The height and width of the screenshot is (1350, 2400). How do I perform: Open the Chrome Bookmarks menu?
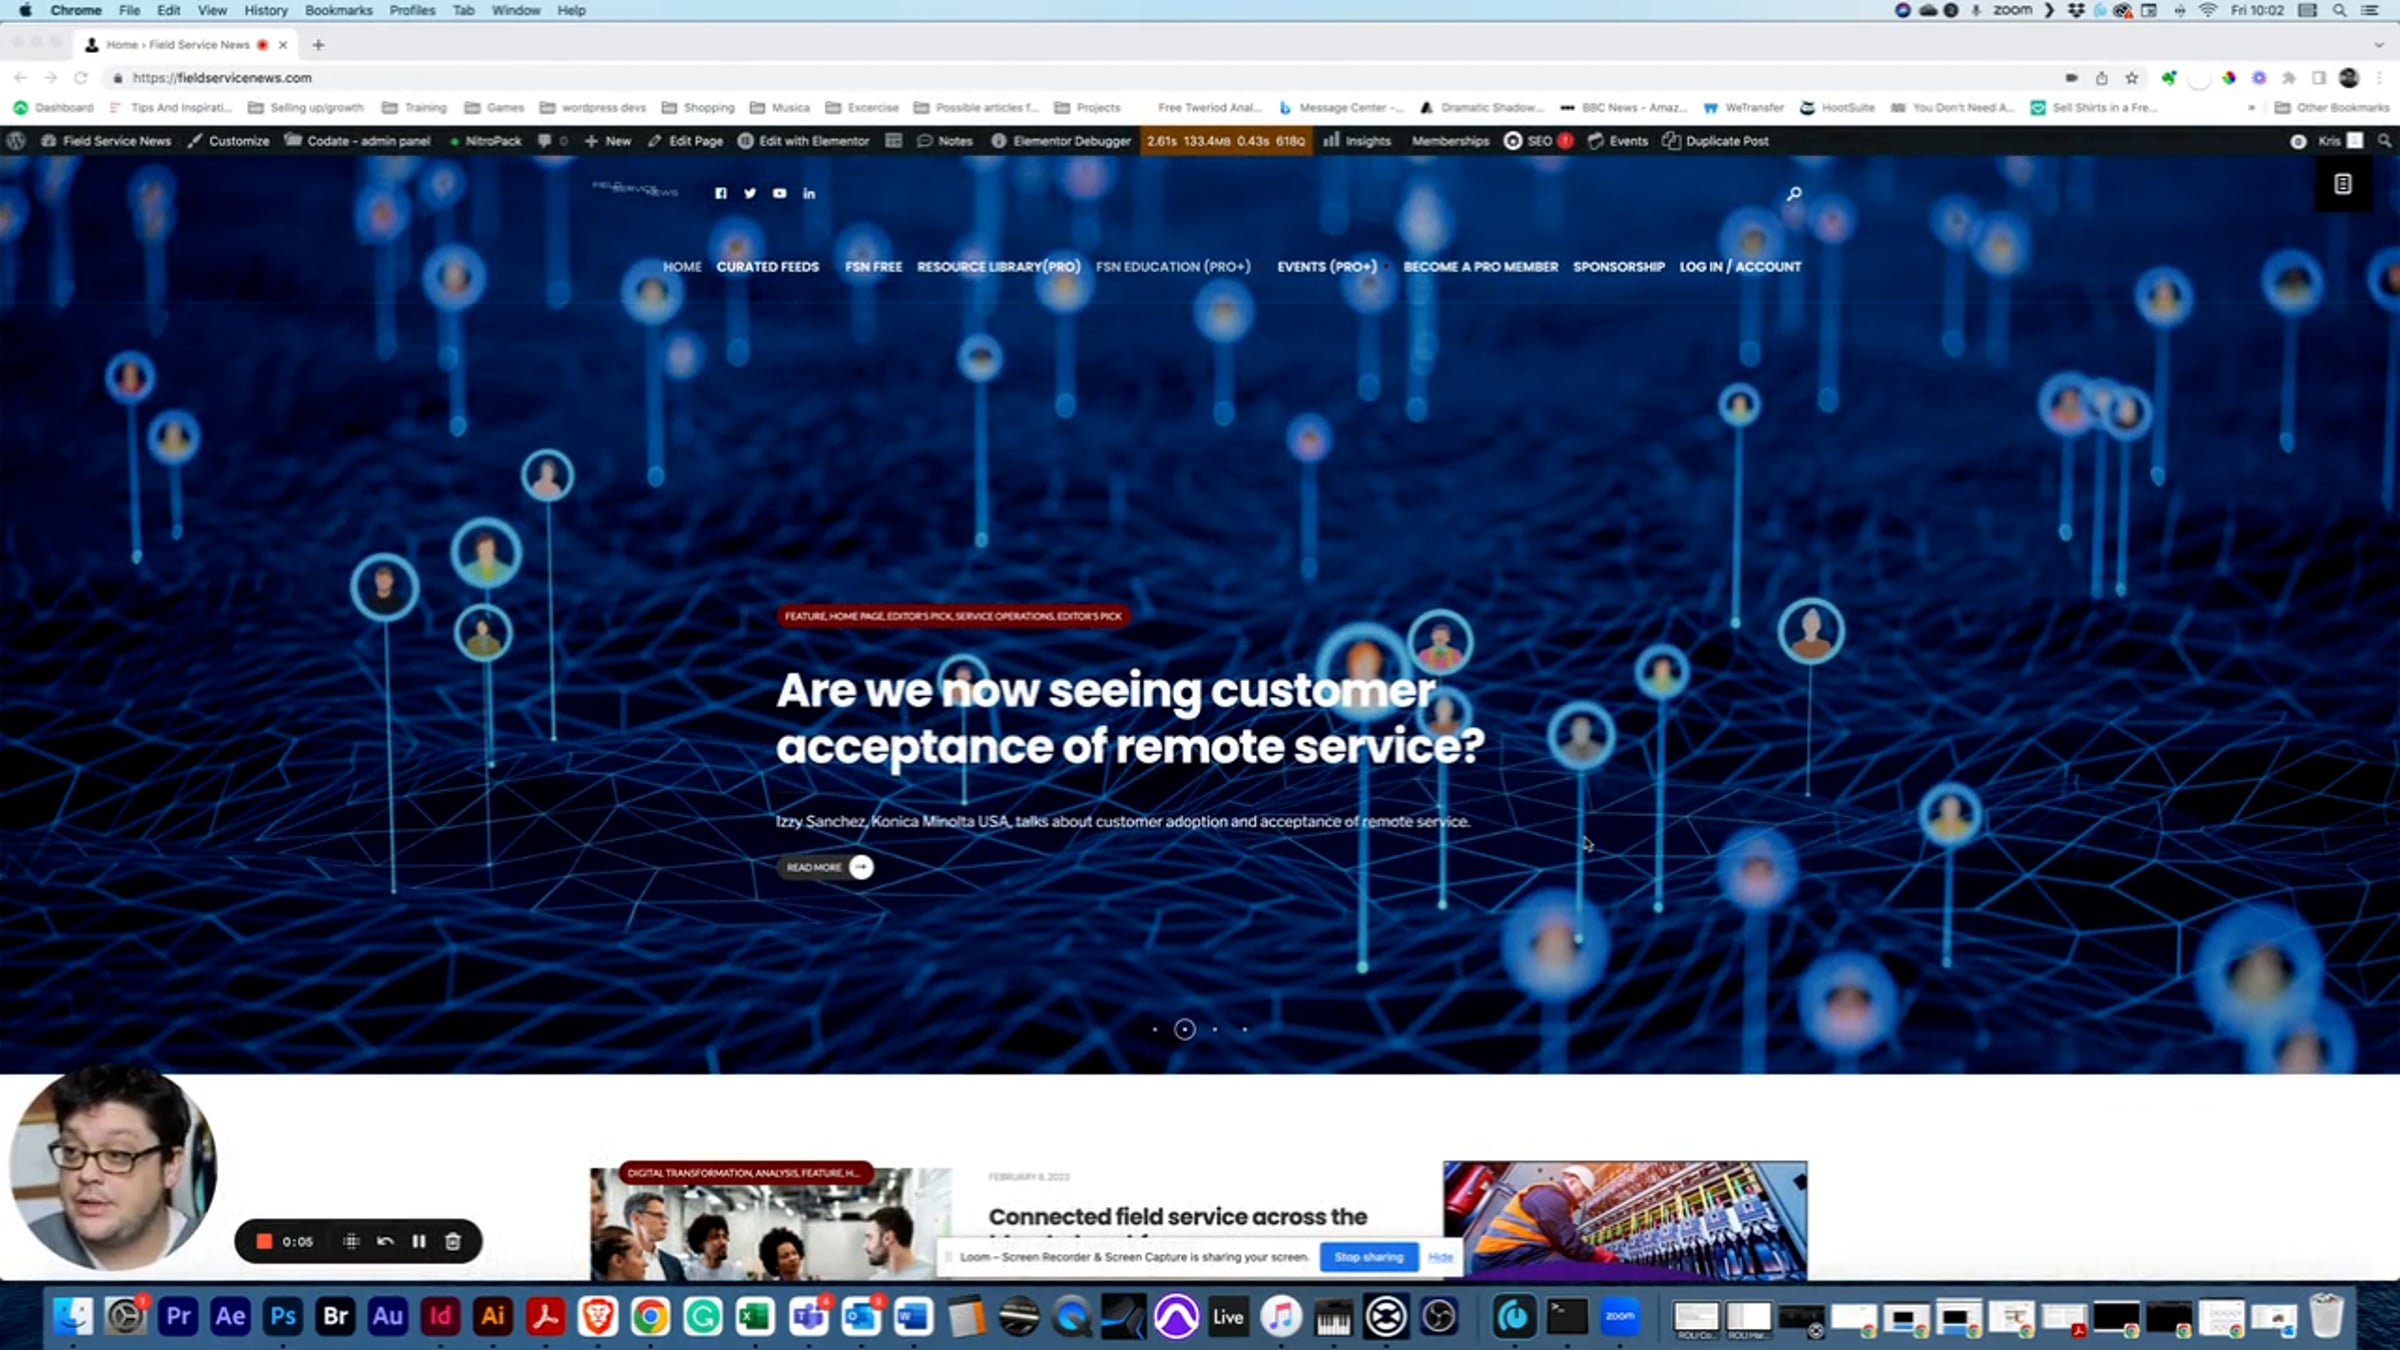[x=338, y=10]
